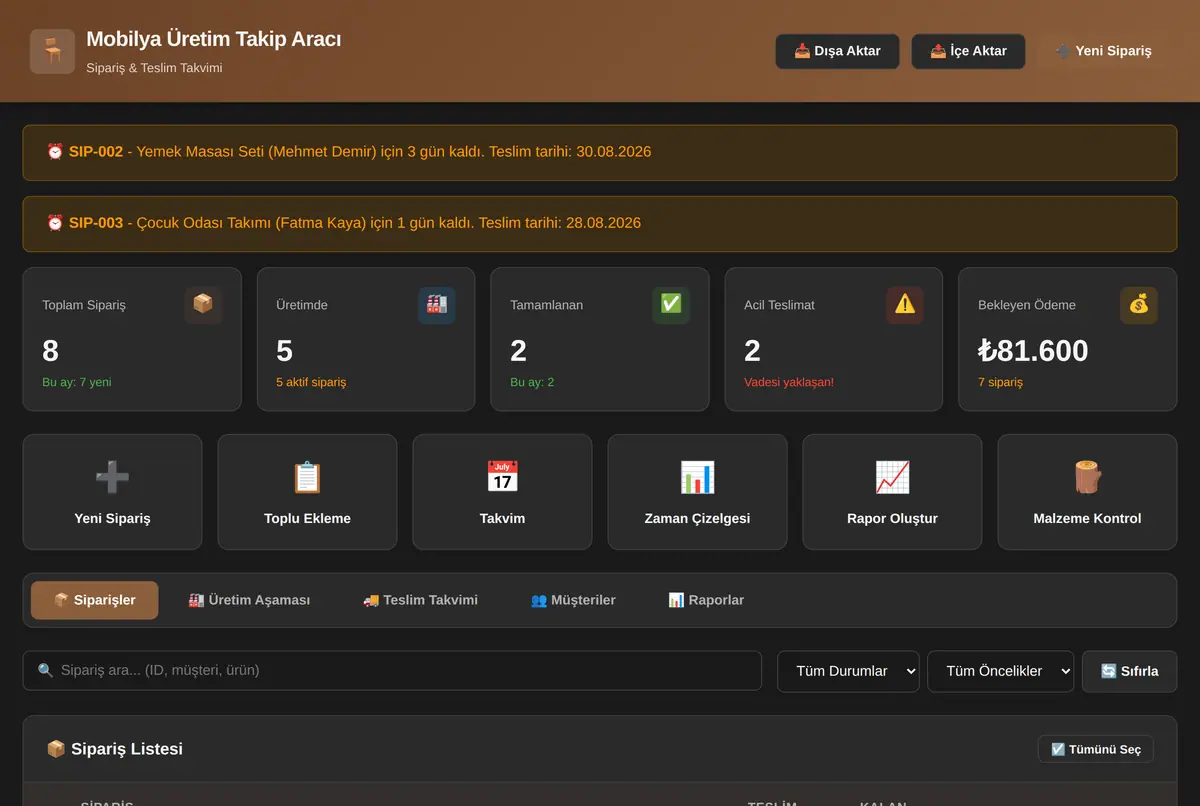Click the money bag icon on Bekleyen Ödeme card

tap(1139, 304)
